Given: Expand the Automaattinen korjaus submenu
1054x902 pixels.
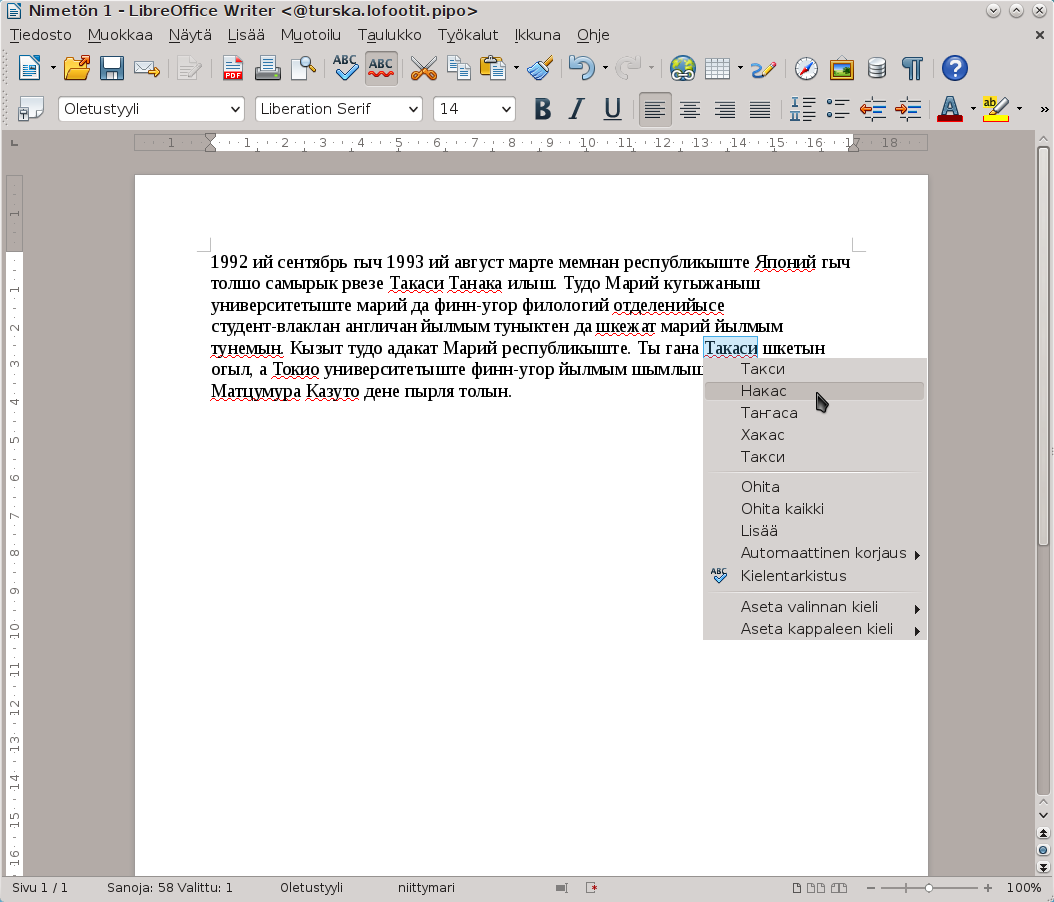Looking at the screenshot, I should [x=814, y=553].
